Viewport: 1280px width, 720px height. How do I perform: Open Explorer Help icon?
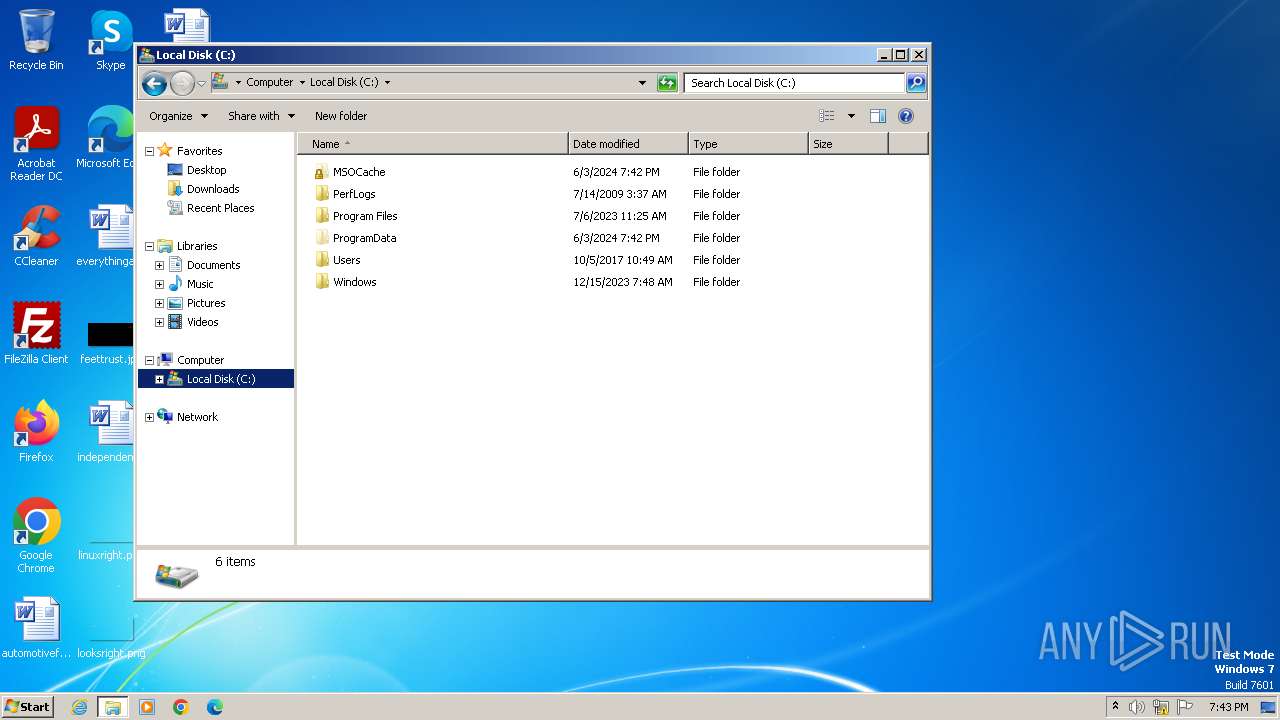[906, 116]
